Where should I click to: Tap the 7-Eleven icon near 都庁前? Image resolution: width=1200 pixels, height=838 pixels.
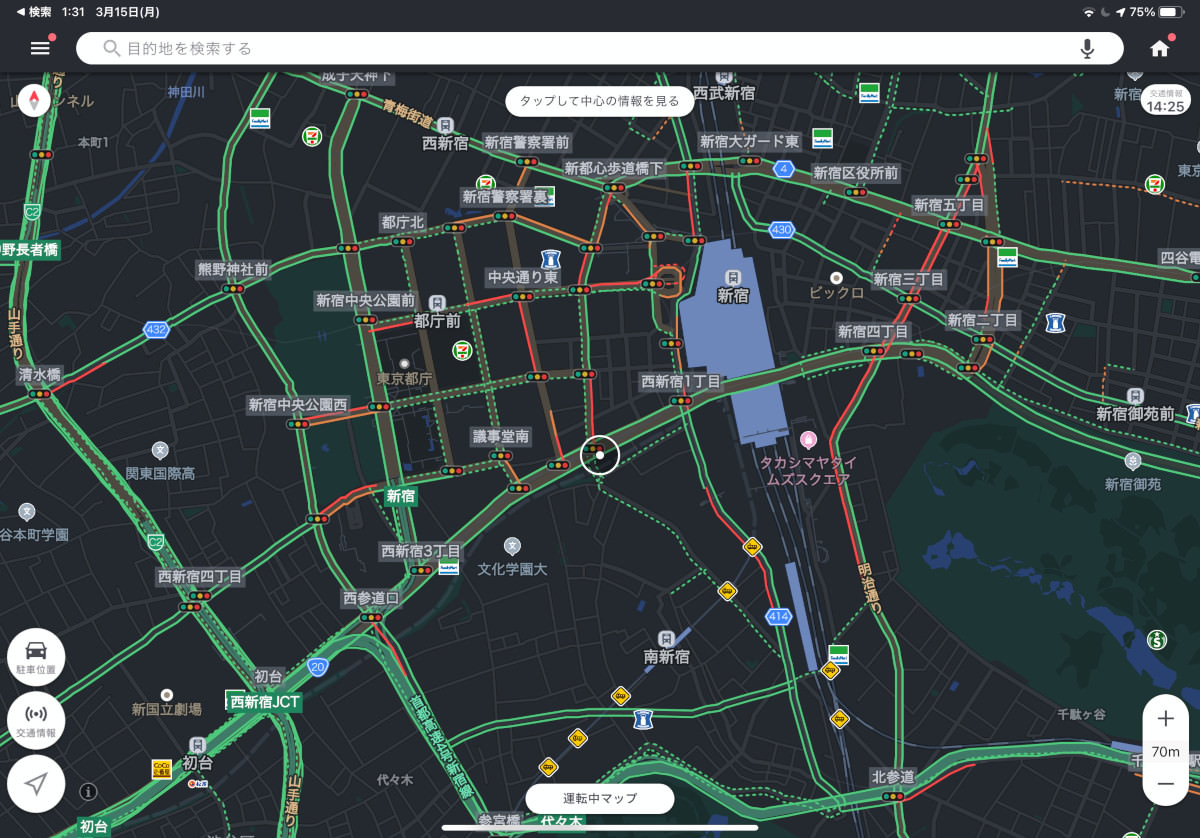(x=460, y=348)
